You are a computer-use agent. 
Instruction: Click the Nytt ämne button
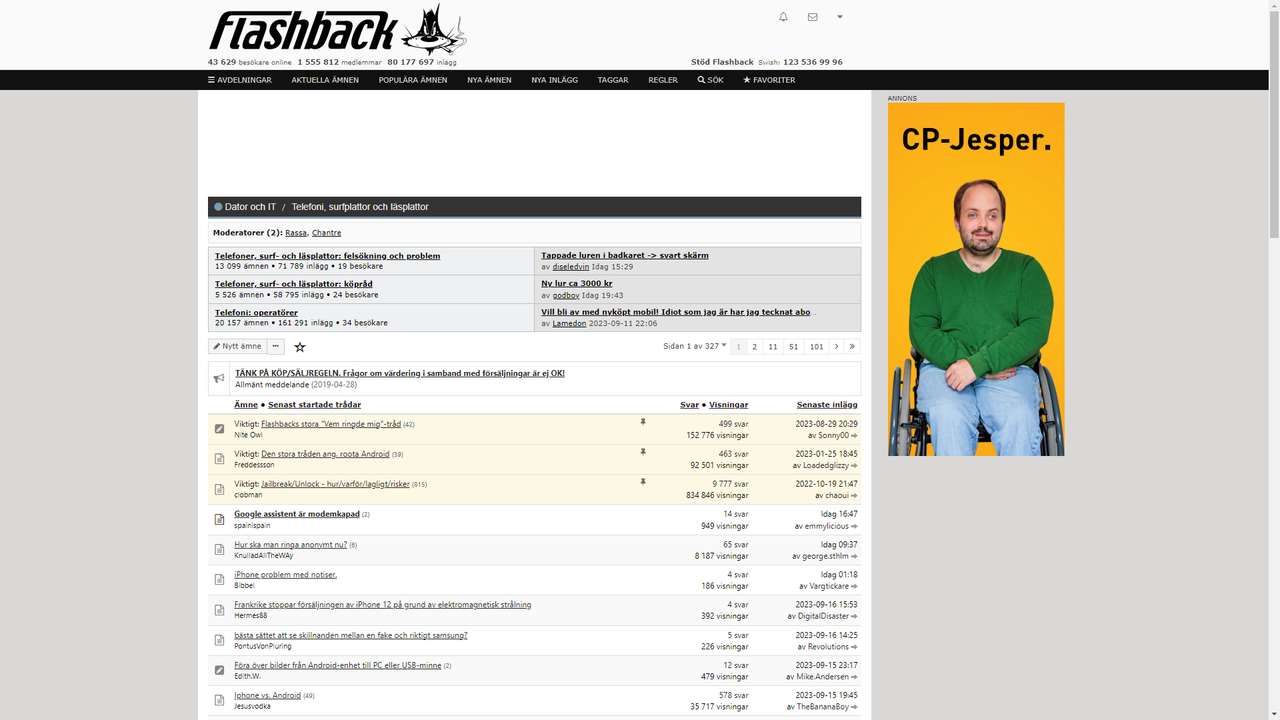pos(238,346)
